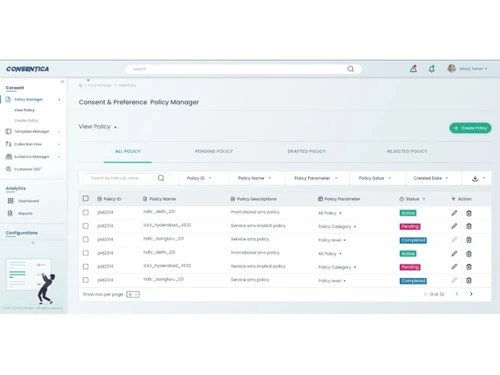Select View Policy in the sidebar
The width and height of the screenshot is (500, 375).
(x=24, y=110)
